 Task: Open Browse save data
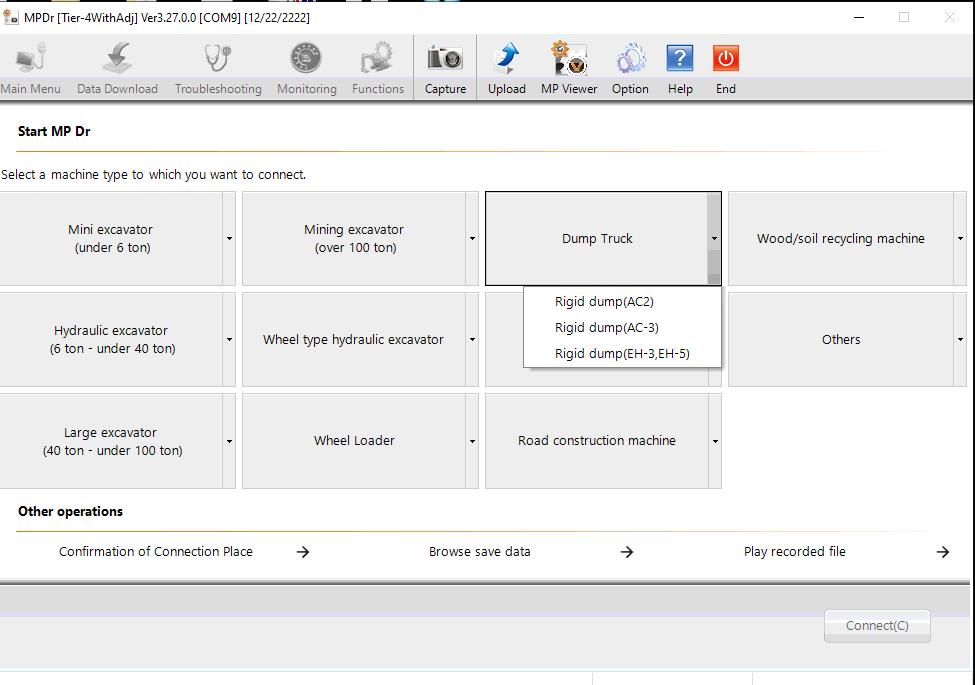(479, 551)
